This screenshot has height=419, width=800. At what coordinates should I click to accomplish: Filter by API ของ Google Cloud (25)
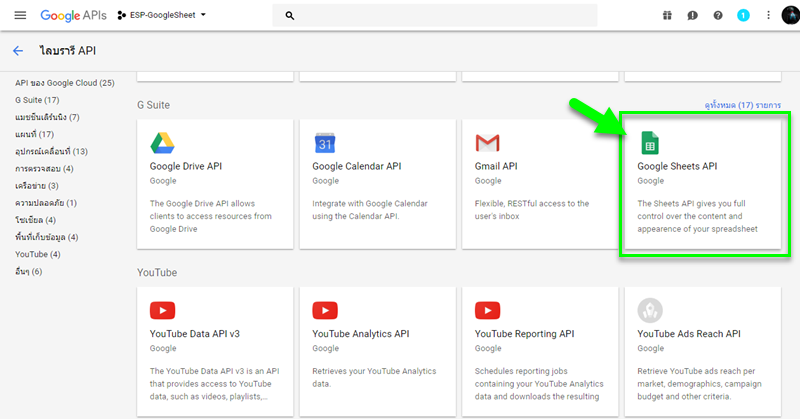(65, 83)
